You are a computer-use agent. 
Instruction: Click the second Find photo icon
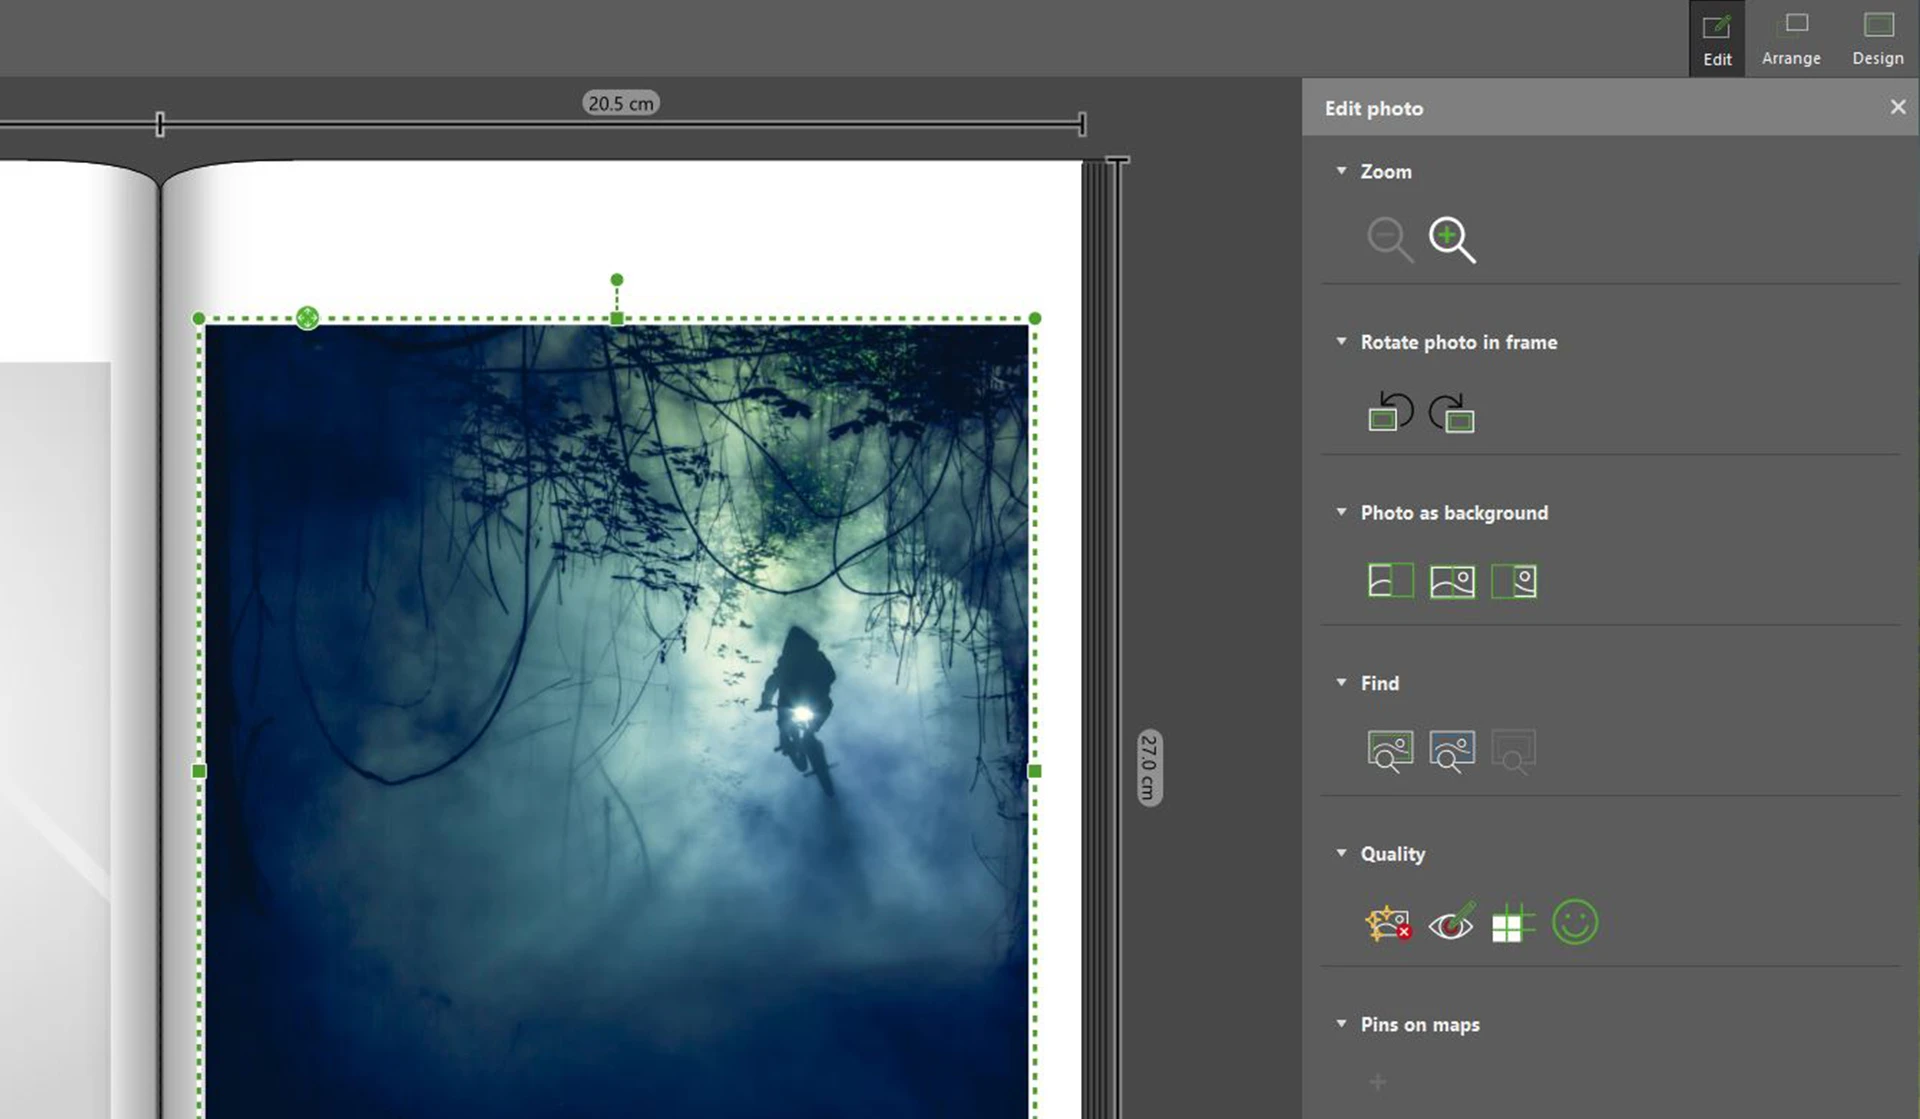[1452, 751]
